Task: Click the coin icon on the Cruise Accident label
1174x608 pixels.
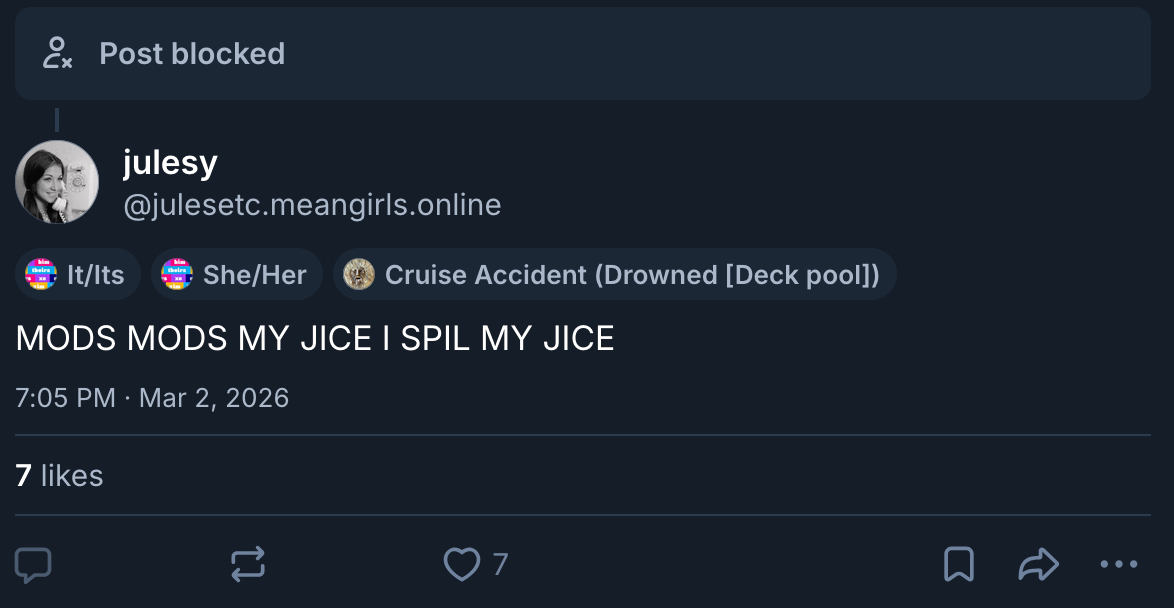Action: pos(359,275)
